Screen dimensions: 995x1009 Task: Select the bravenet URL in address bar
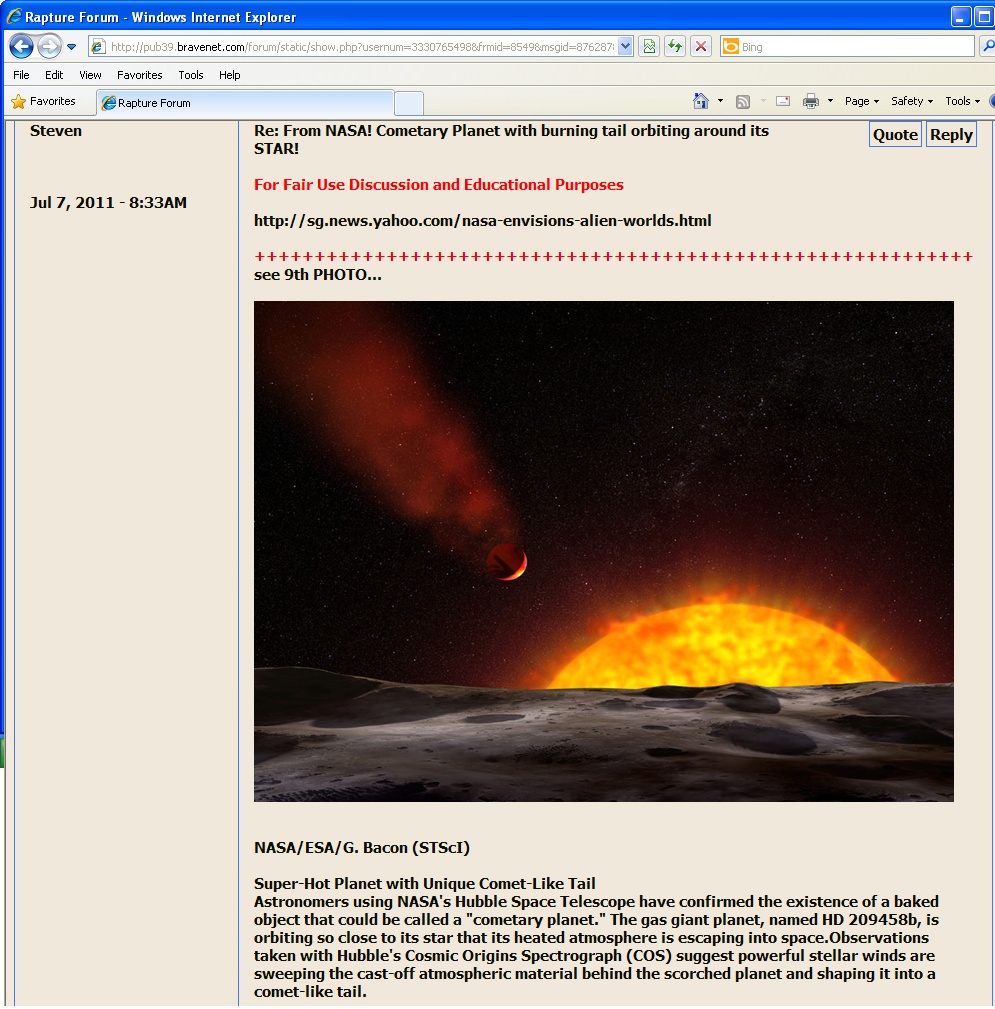click(362, 47)
